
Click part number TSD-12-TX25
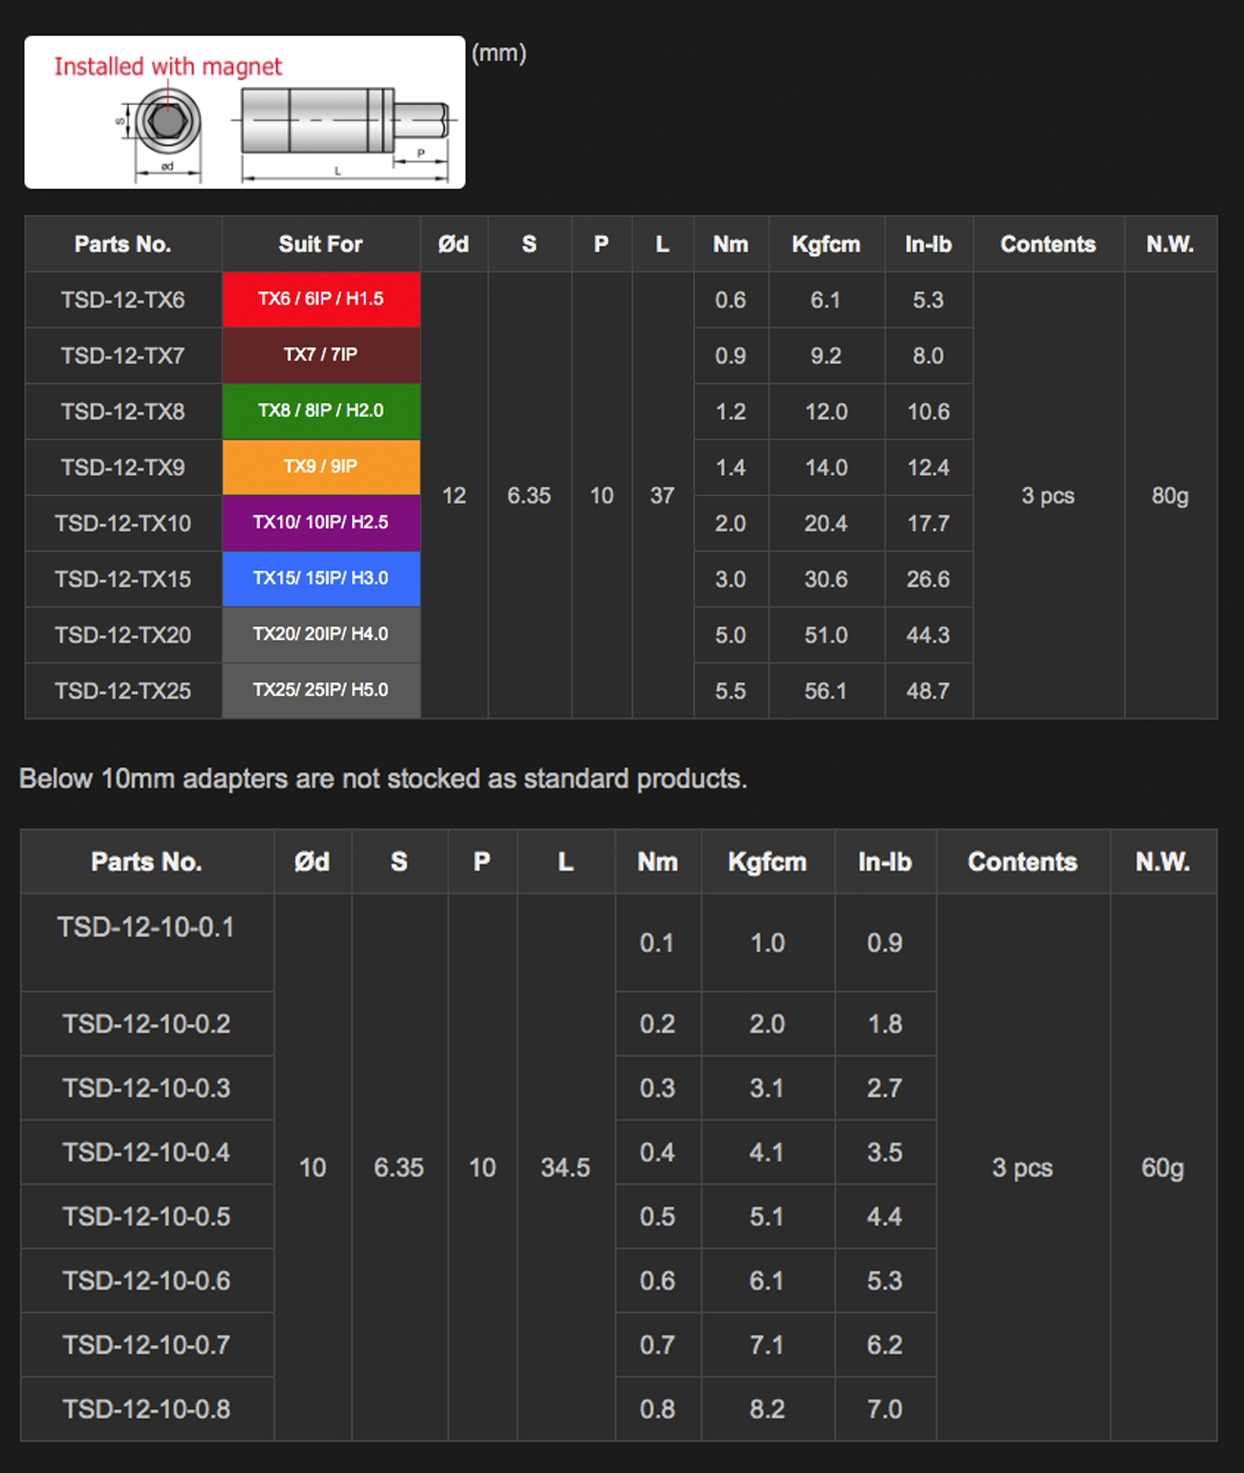click(x=123, y=691)
